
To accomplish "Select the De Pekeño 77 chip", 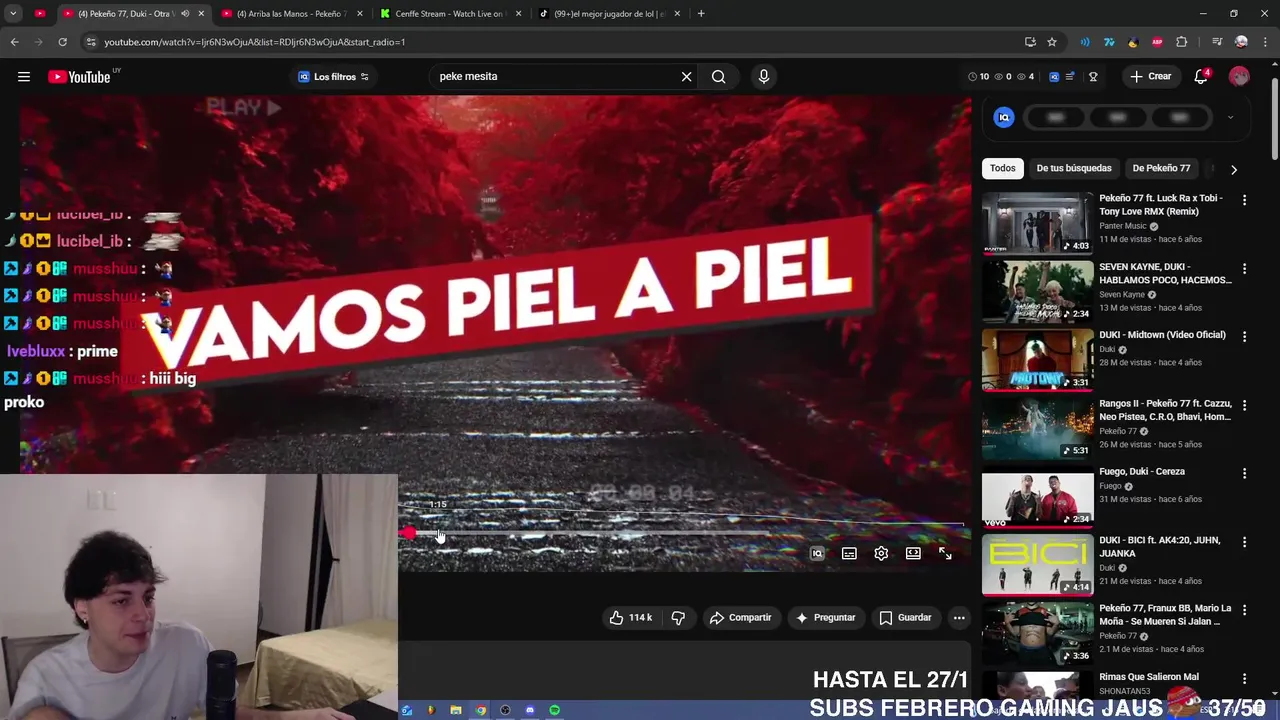I will click(x=1161, y=168).
